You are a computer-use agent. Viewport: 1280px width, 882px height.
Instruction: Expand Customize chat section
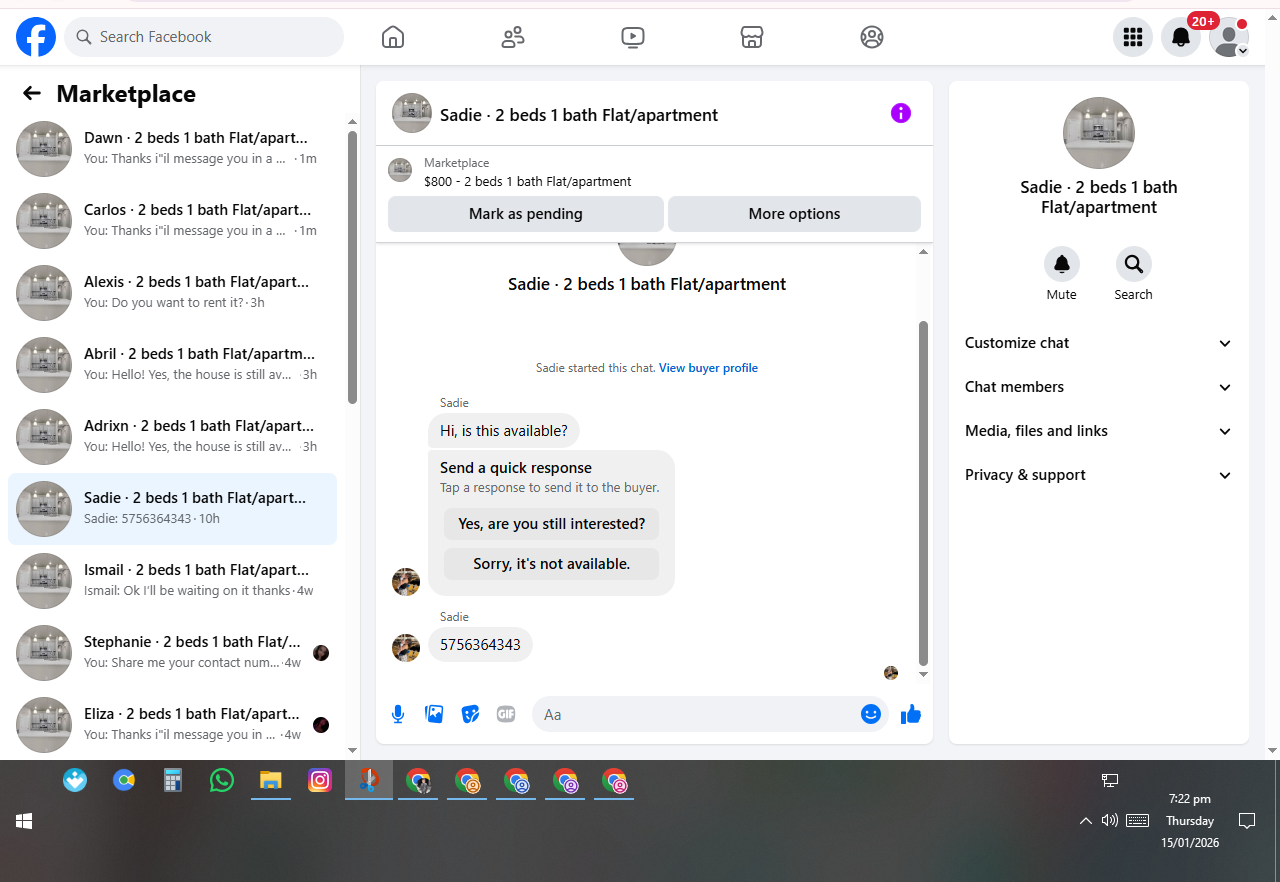pyautogui.click(x=1098, y=343)
